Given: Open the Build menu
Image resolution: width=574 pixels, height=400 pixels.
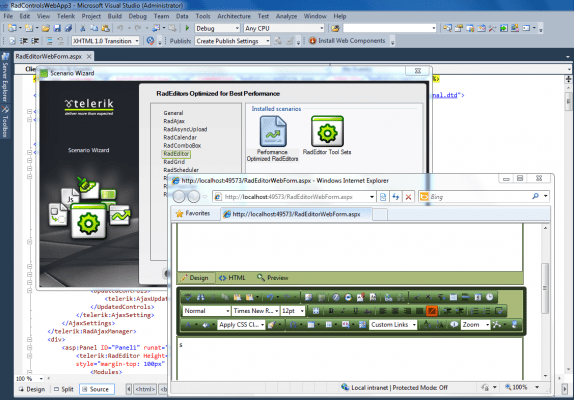Looking at the screenshot, I should 115,16.
